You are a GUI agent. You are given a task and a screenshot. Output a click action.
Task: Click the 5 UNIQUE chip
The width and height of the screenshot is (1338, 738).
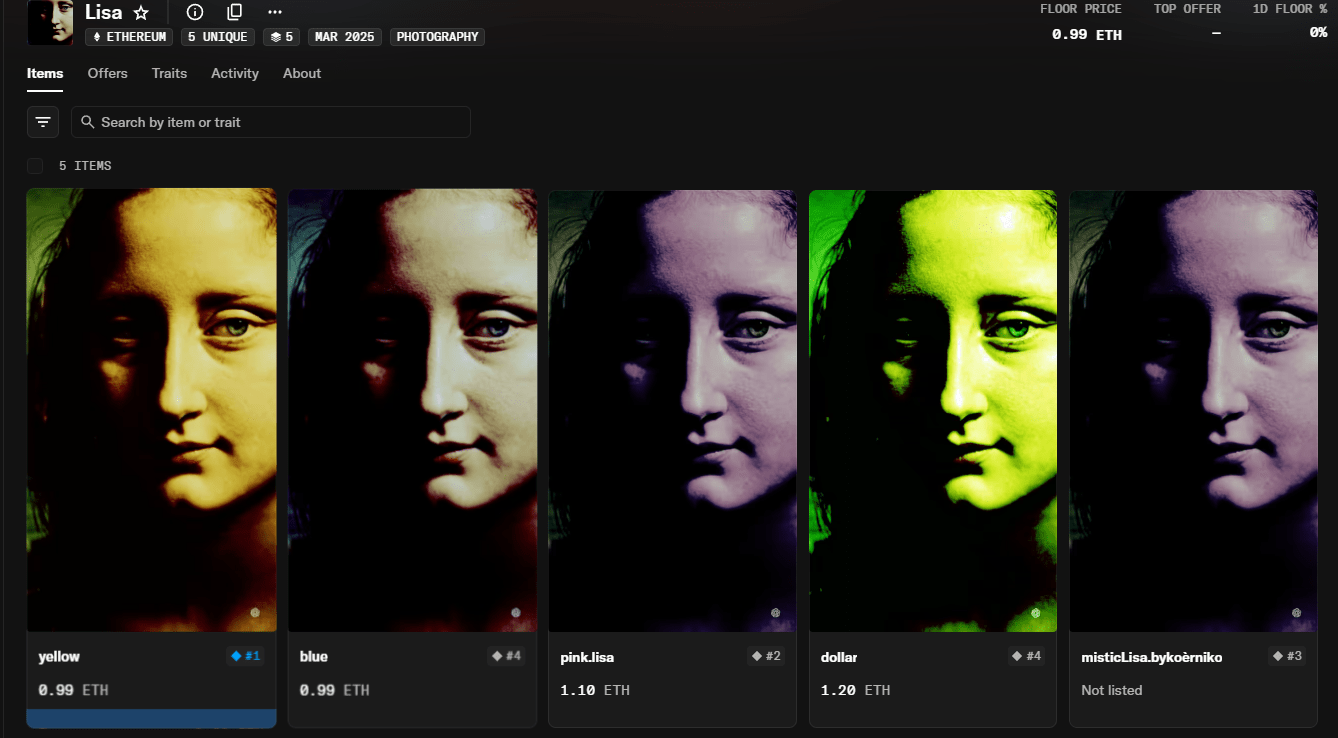pyautogui.click(x=217, y=37)
